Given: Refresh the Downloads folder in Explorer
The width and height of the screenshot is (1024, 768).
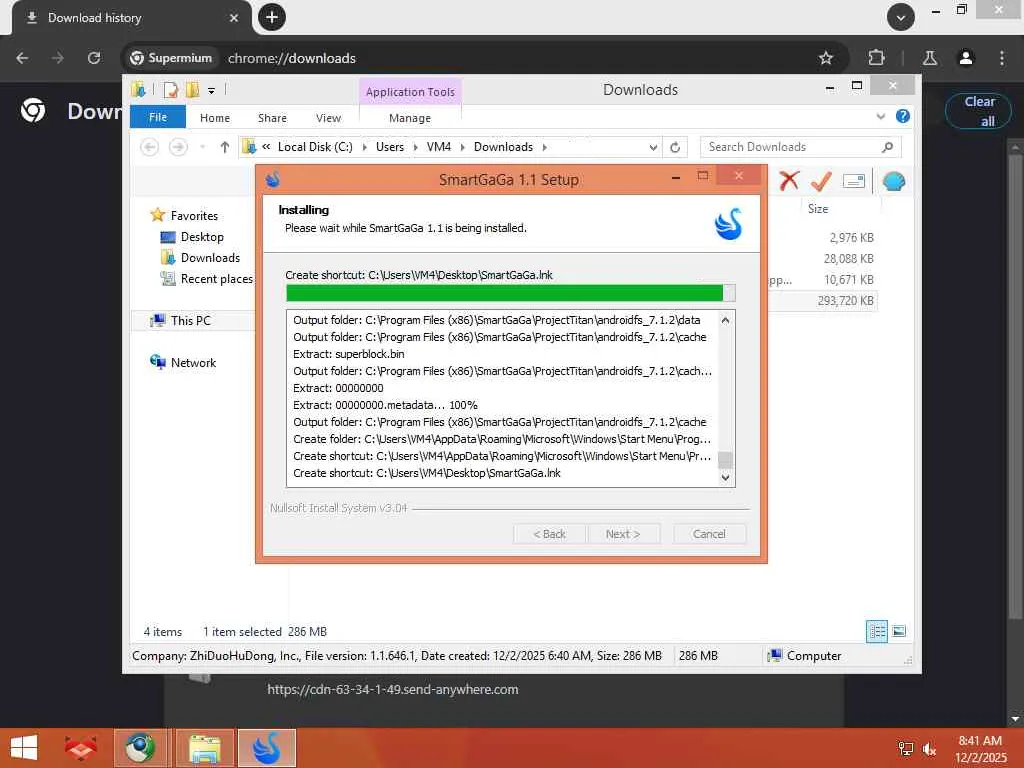Looking at the screenshot, I should 675,148.
